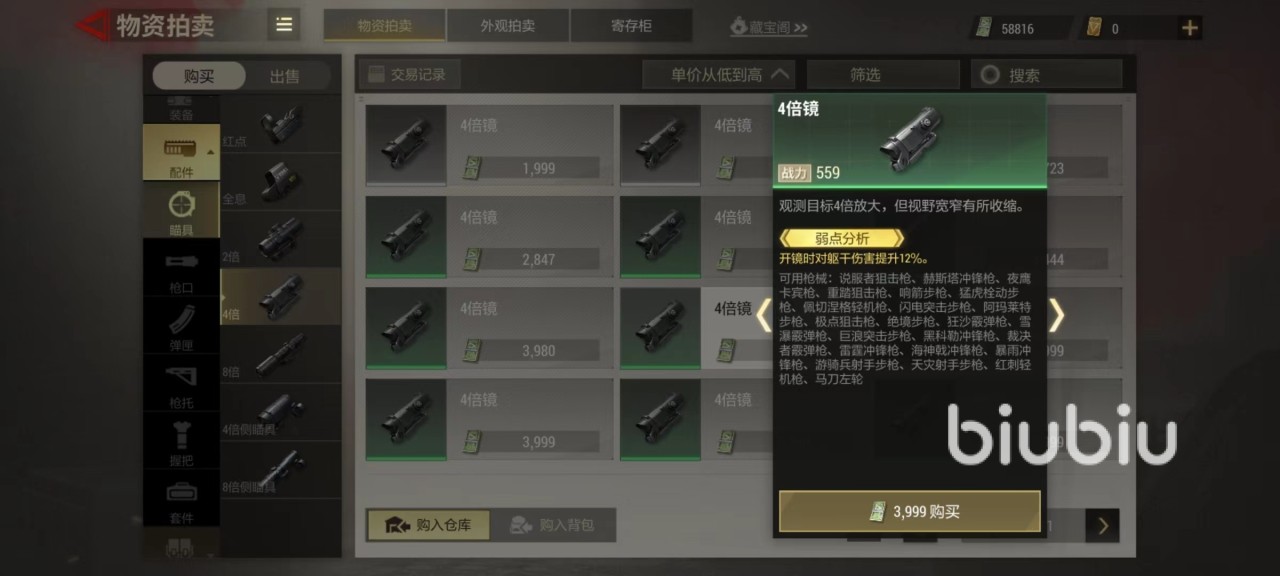Select the 瞄具 scope category icon

[x=181, y=210]
